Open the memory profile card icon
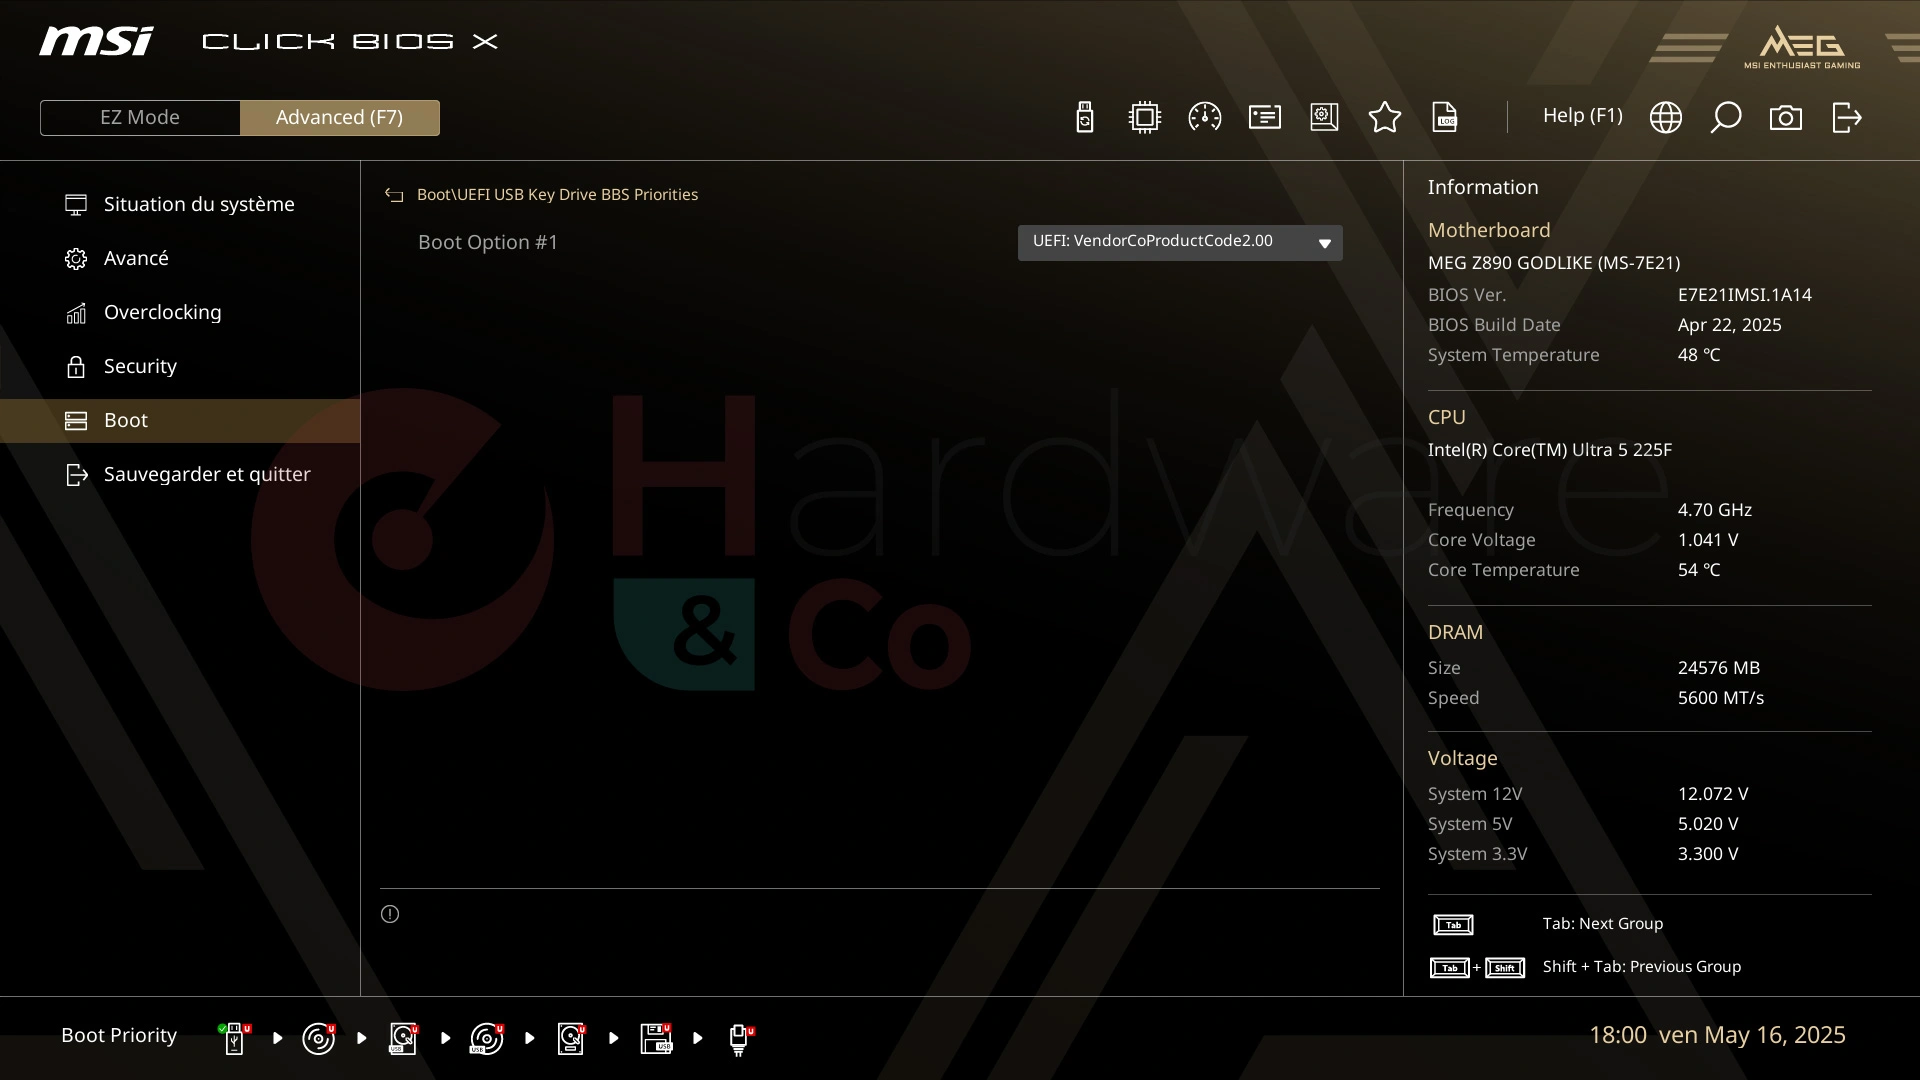 coord(1265,117)
